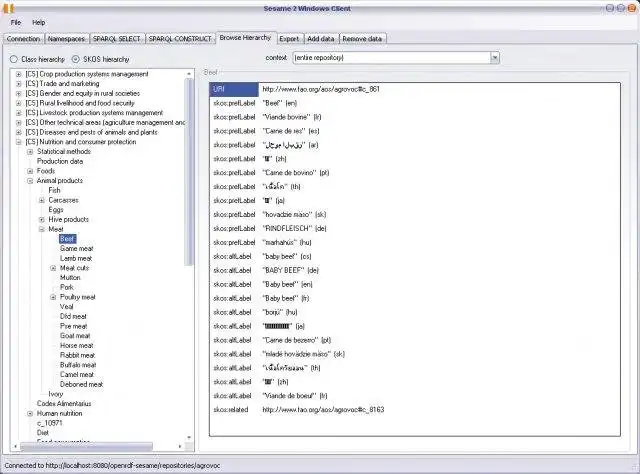Open the Help menu

[39, 22]
